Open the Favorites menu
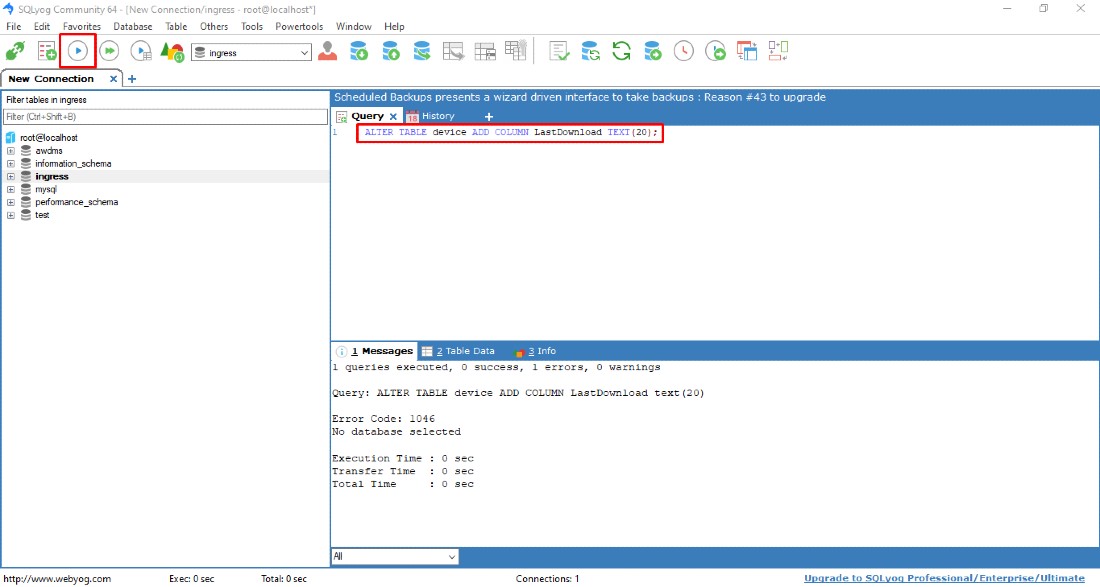 (x=82, y=27)
